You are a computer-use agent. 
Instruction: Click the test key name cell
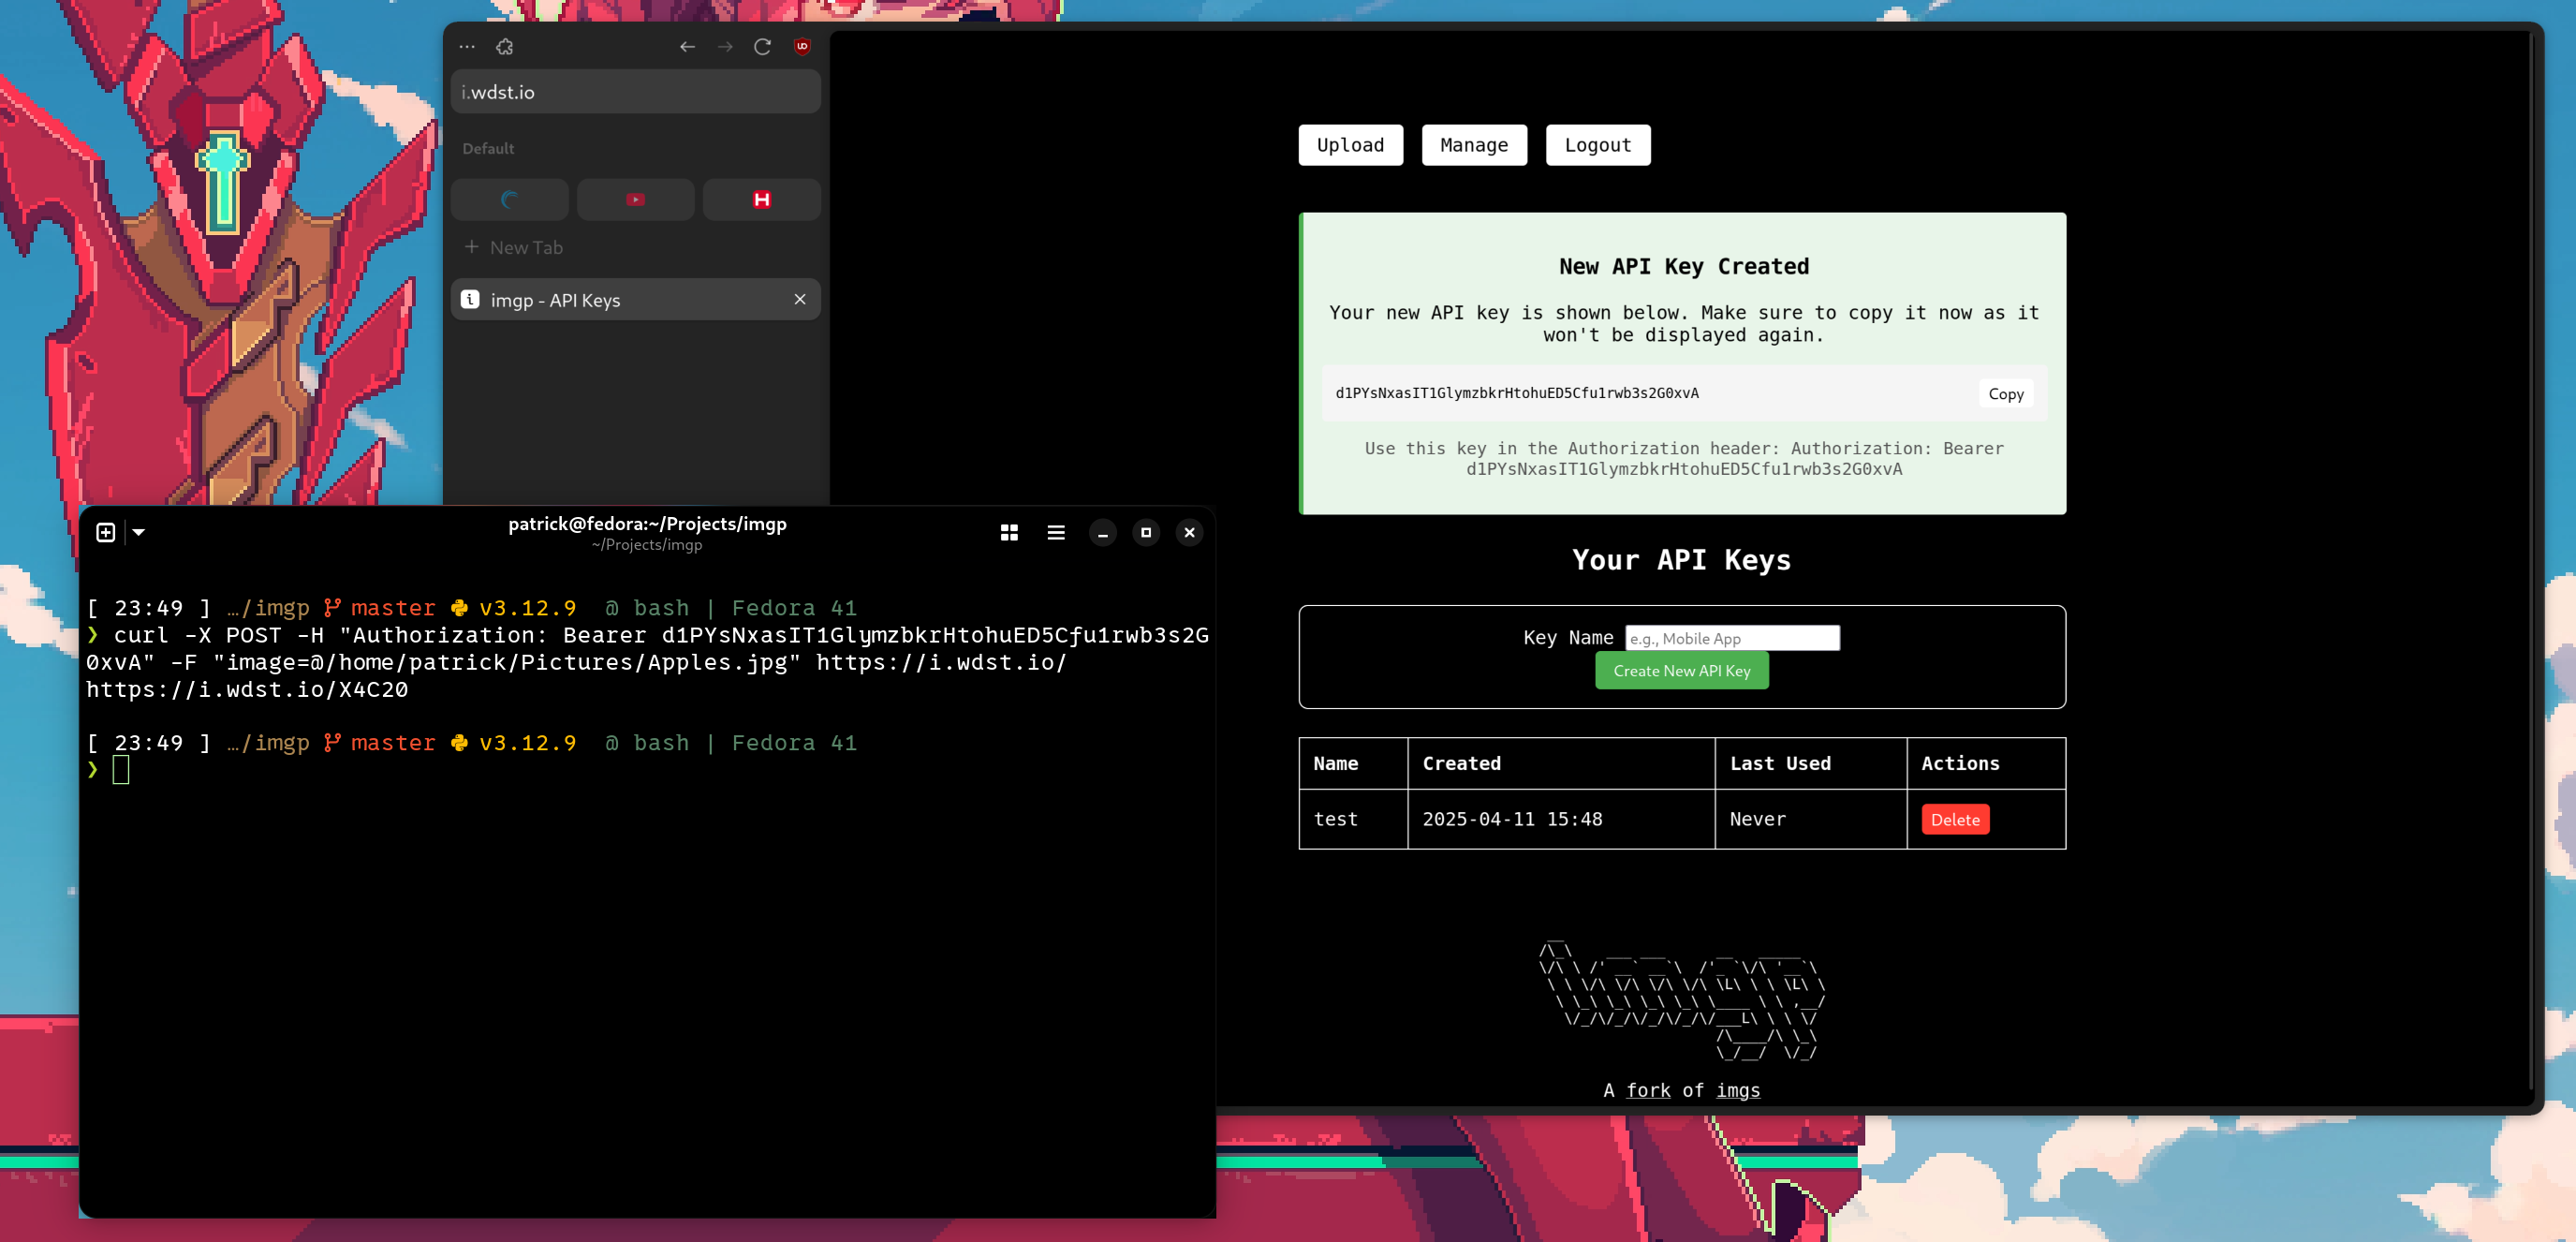point(1353,820)
